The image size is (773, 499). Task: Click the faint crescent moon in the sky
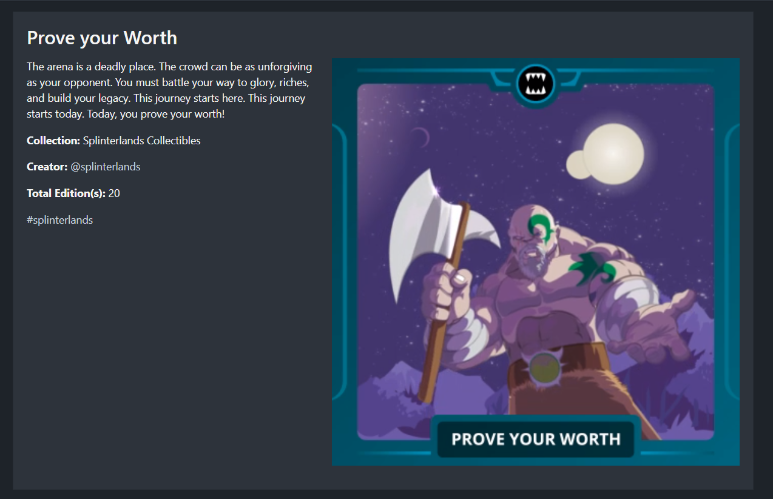pos(422,137)
